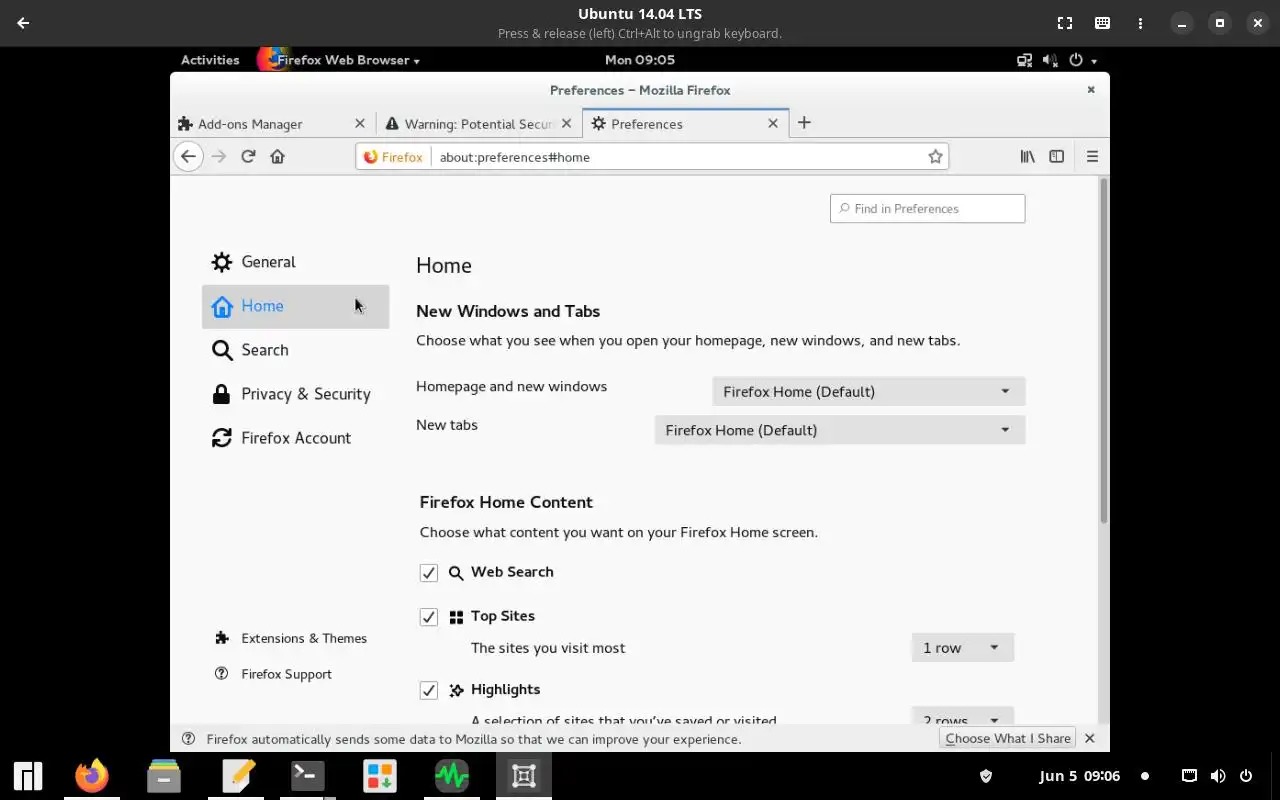Open Firefox Support link
1280x800 pixels.
(274, 674)
